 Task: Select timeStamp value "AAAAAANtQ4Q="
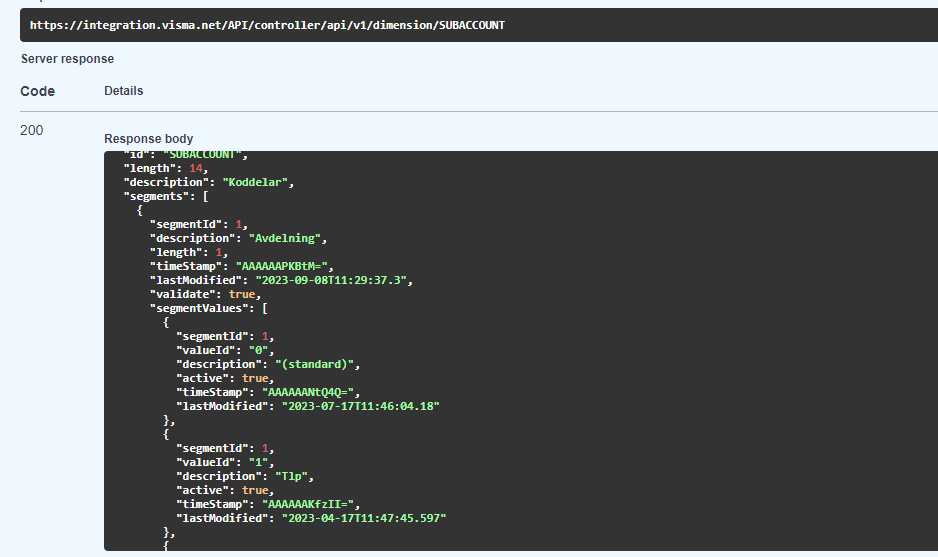(308, 392)
